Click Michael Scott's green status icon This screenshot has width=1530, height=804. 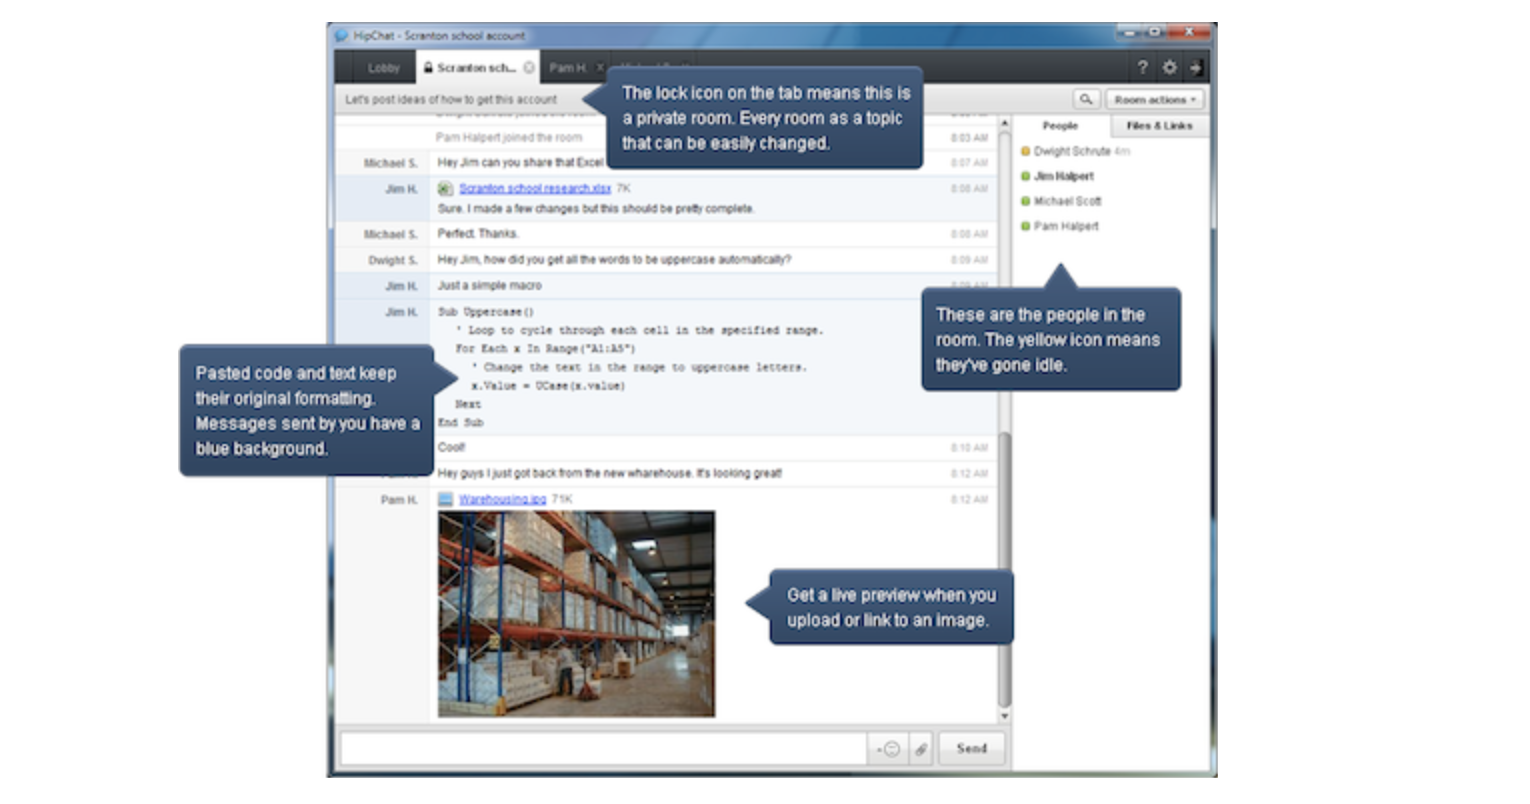click(1025, 201)
